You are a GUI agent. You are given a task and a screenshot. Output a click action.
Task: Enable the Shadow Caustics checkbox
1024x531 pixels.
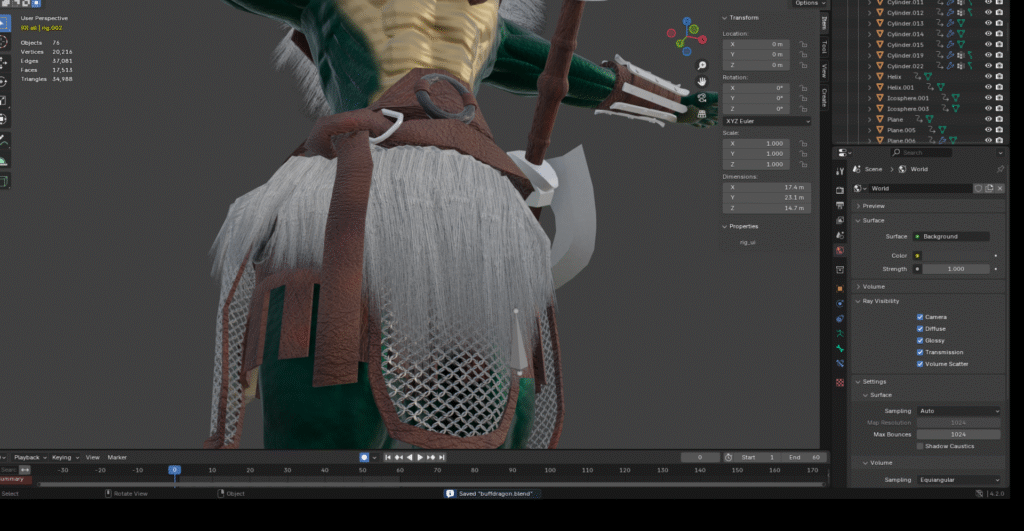(x=920, y=446)
